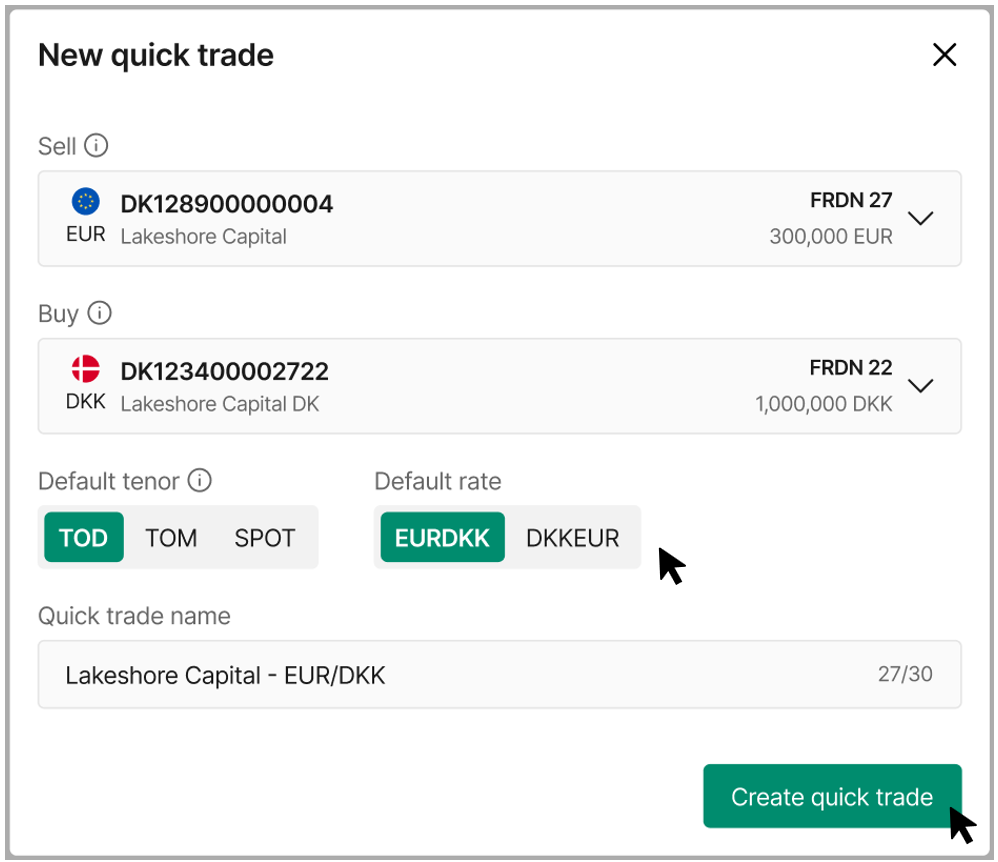Choose SPOT as default tenor
998x862 pixels.
265,537
